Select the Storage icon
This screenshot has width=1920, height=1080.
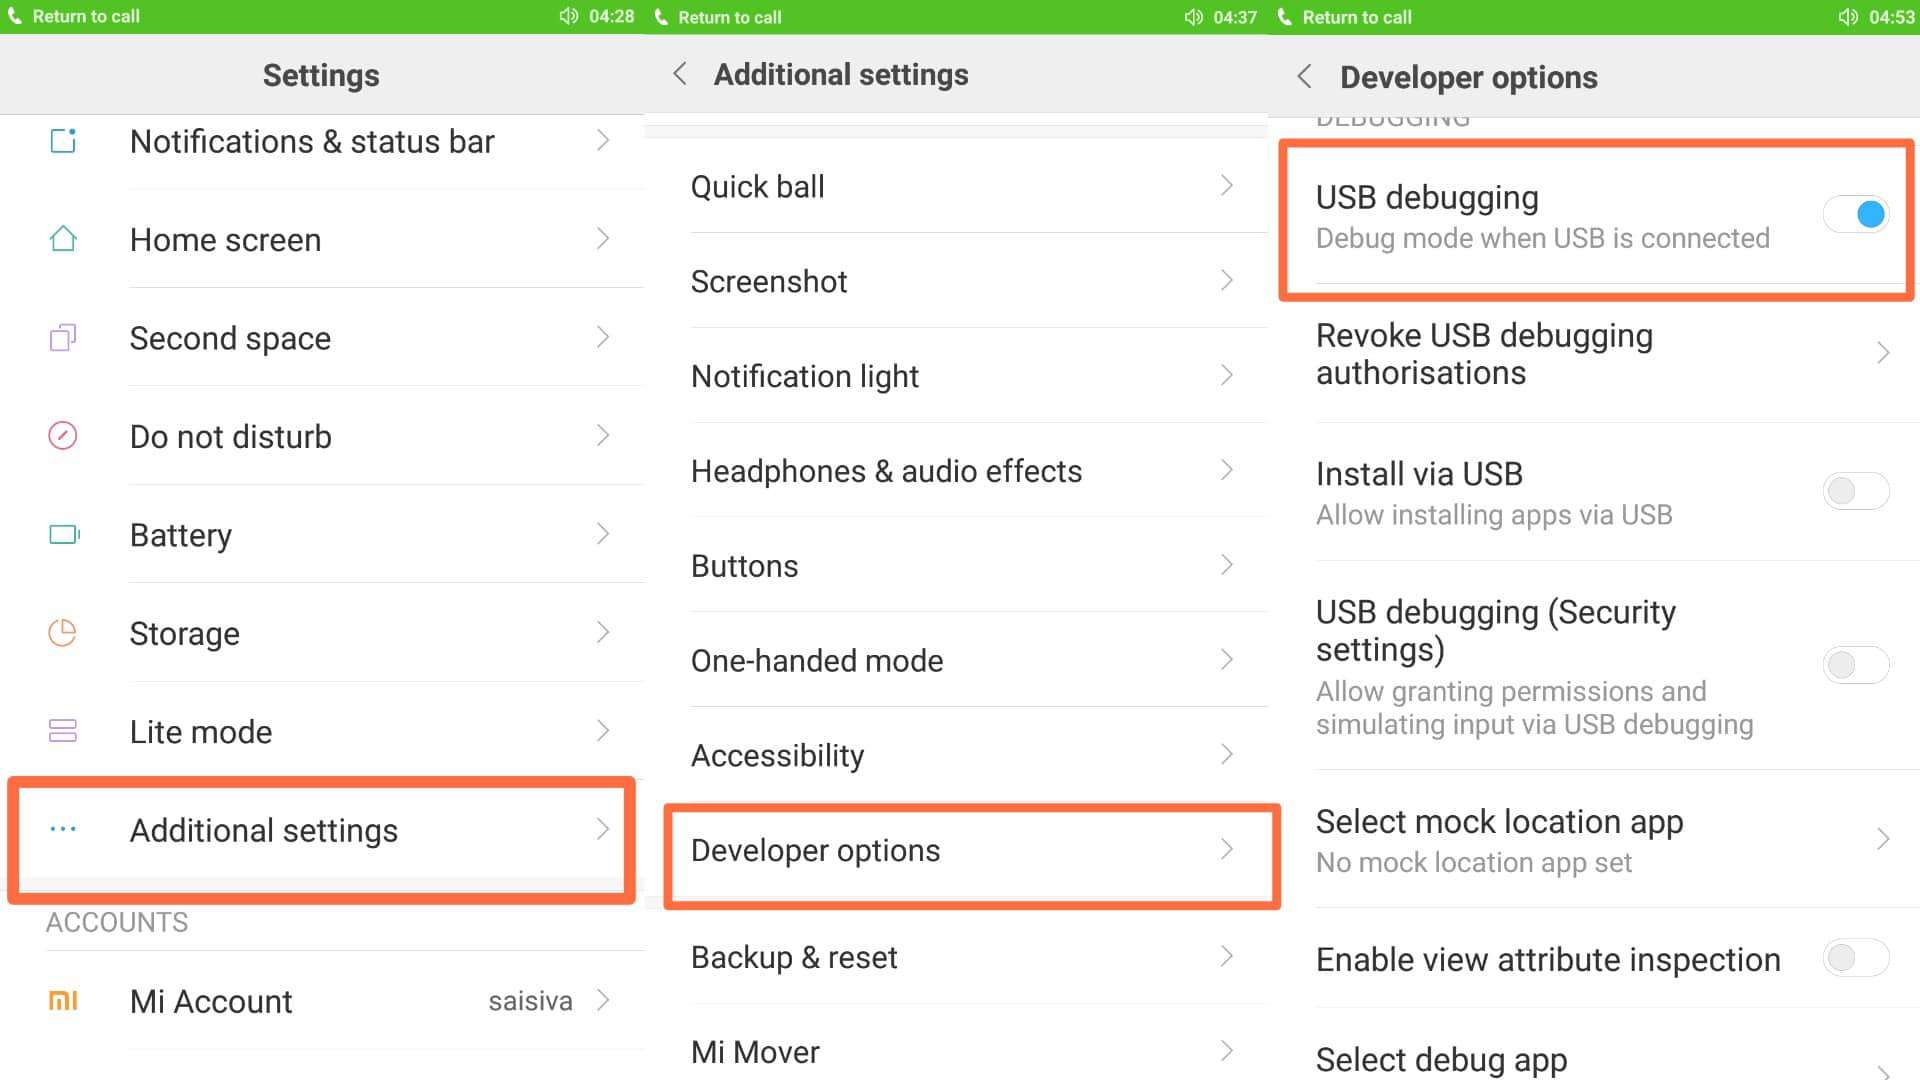[64, 632]
